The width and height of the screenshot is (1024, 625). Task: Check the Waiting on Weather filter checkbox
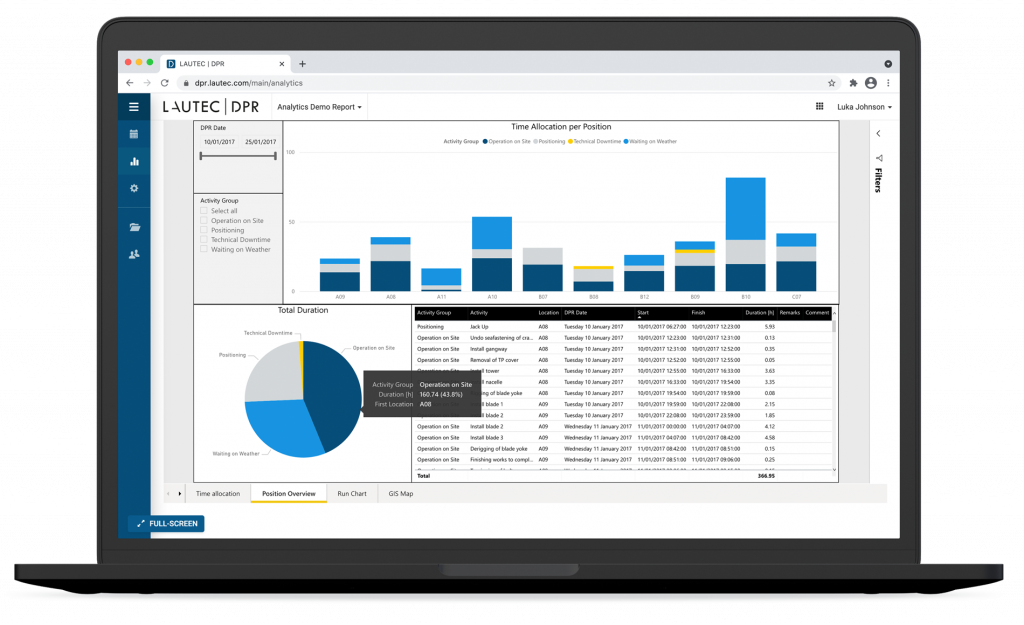click(202, 249)
